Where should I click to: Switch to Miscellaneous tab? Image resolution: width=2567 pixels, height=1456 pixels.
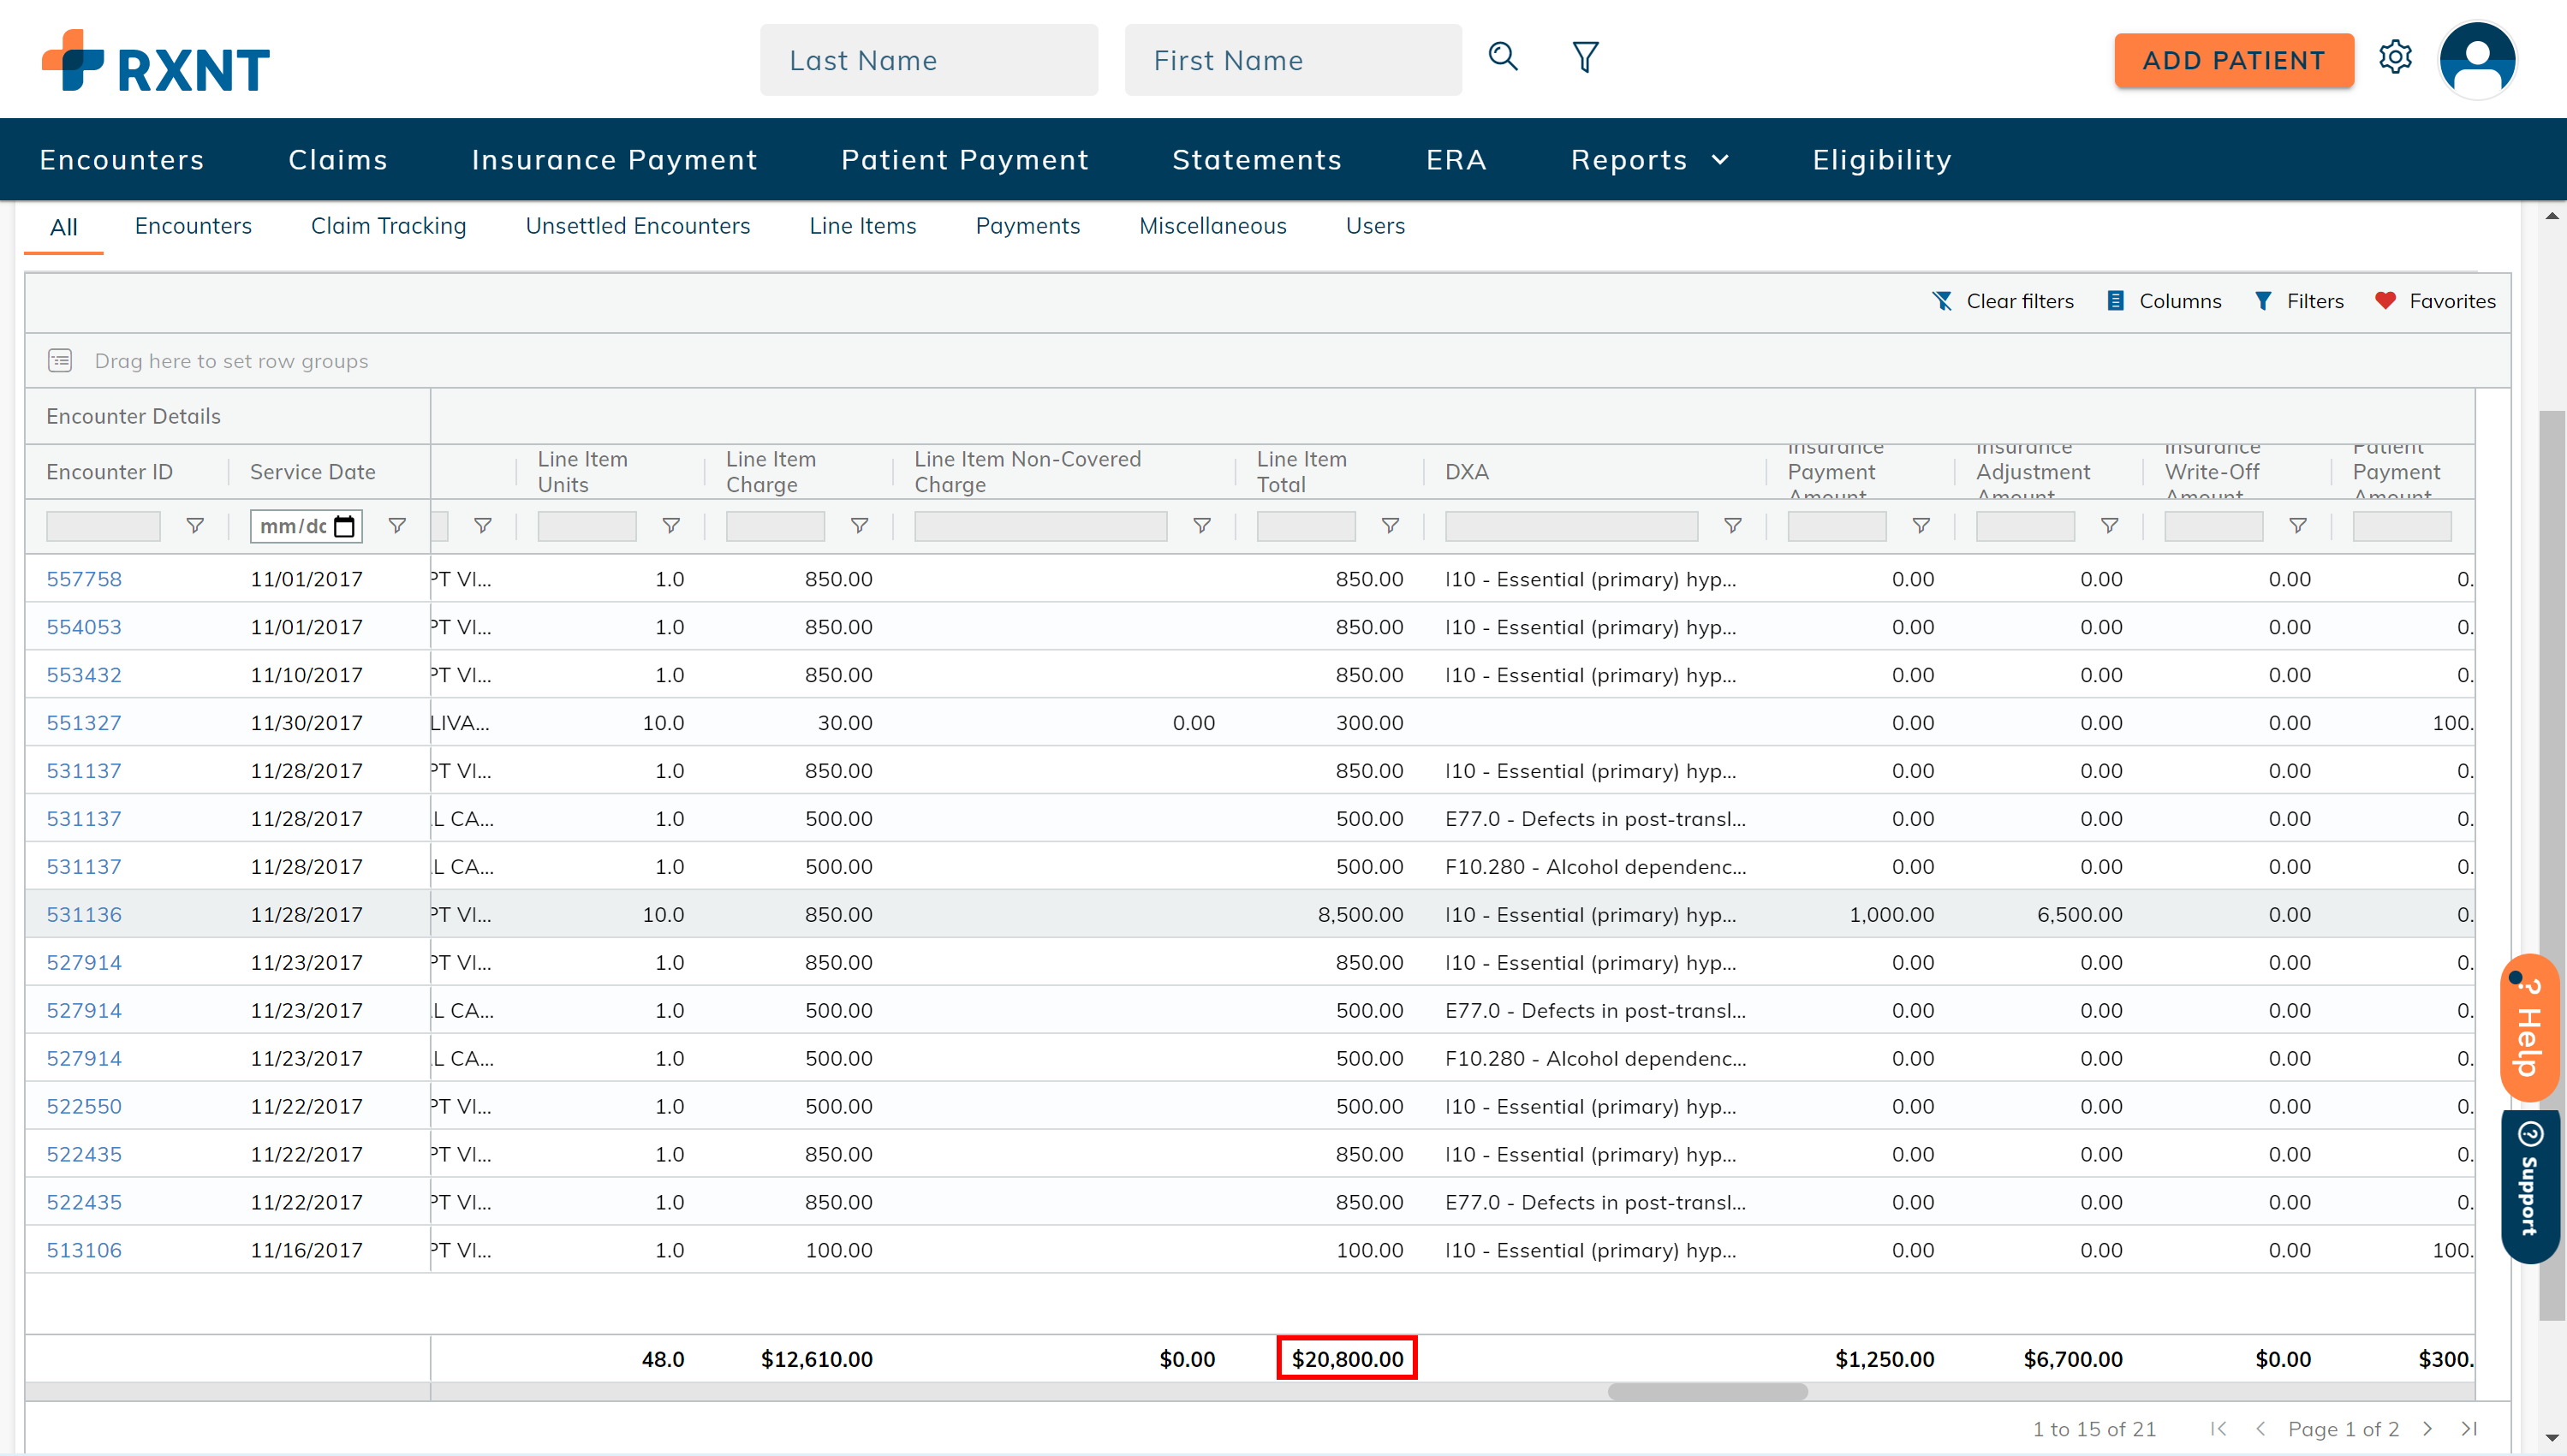point(1212,226)
